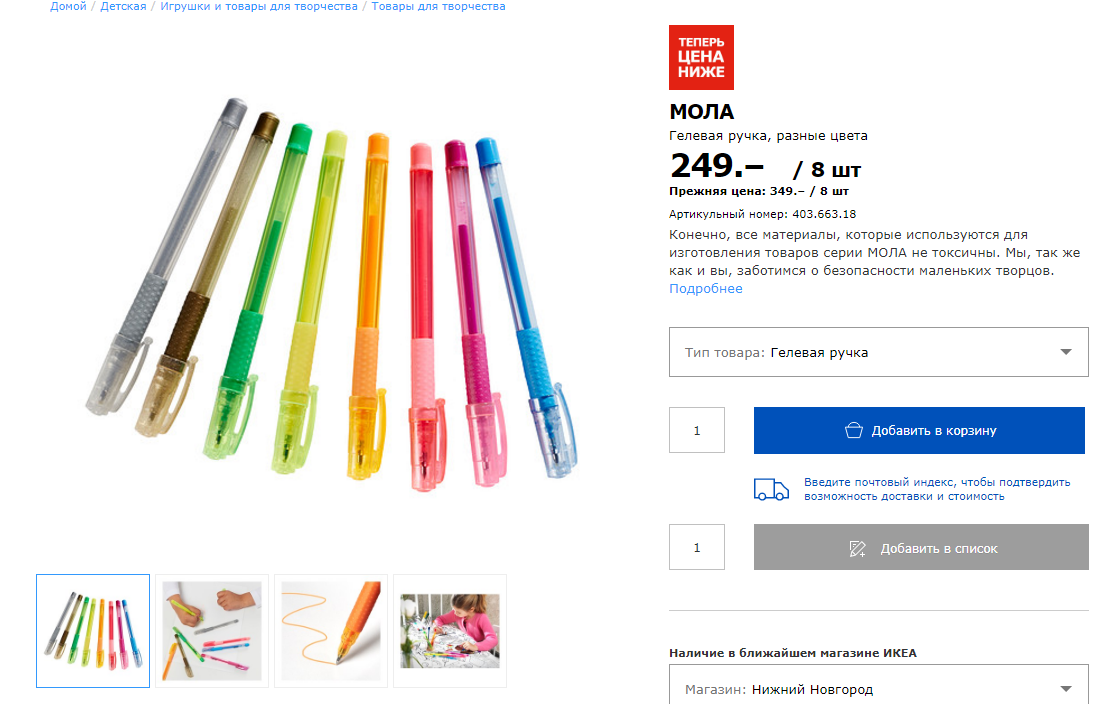Expand the 'Тип товара' dropdown arrow
This screenshot has width=1102, height=704.
tap(1066, 352)
